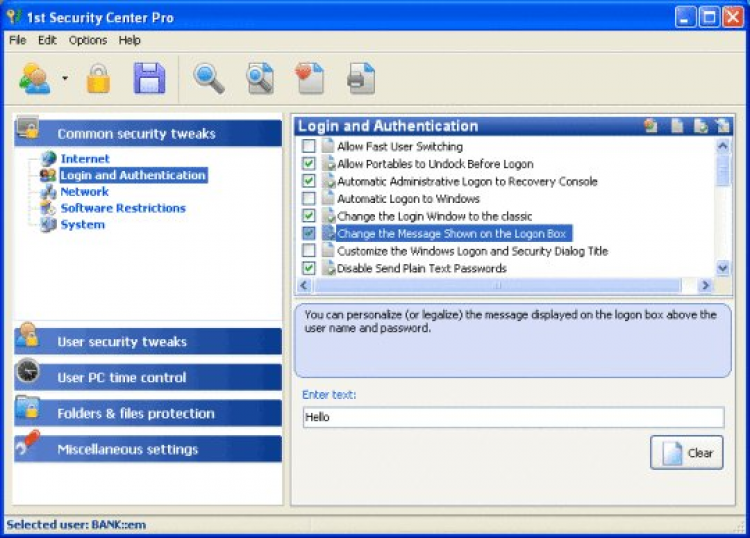Screen dimensions: 750x538
Task: Click the locked folder icon of Folders & files protection
Action: [x=27, y=406]
